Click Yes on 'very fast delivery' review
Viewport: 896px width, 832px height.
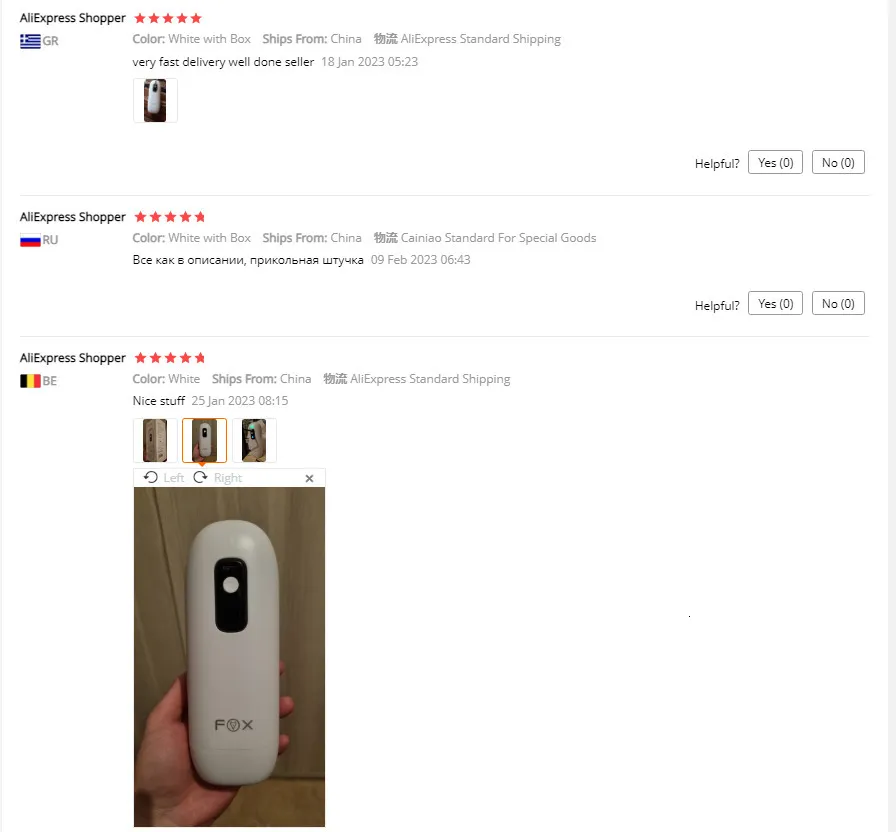pyautogui.click(x=775, y=162)
